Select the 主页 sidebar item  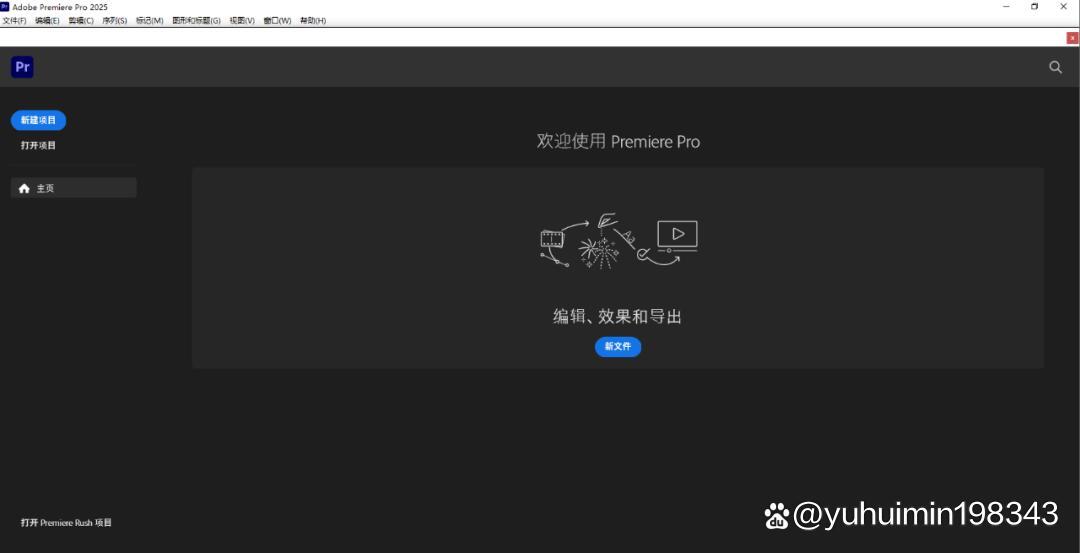[74, 188]
